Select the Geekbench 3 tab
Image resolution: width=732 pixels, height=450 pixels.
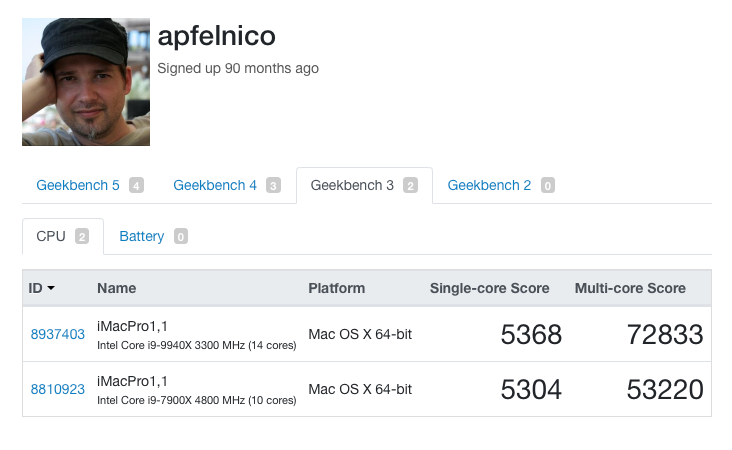pyautogui.click(x=352, y=185)
